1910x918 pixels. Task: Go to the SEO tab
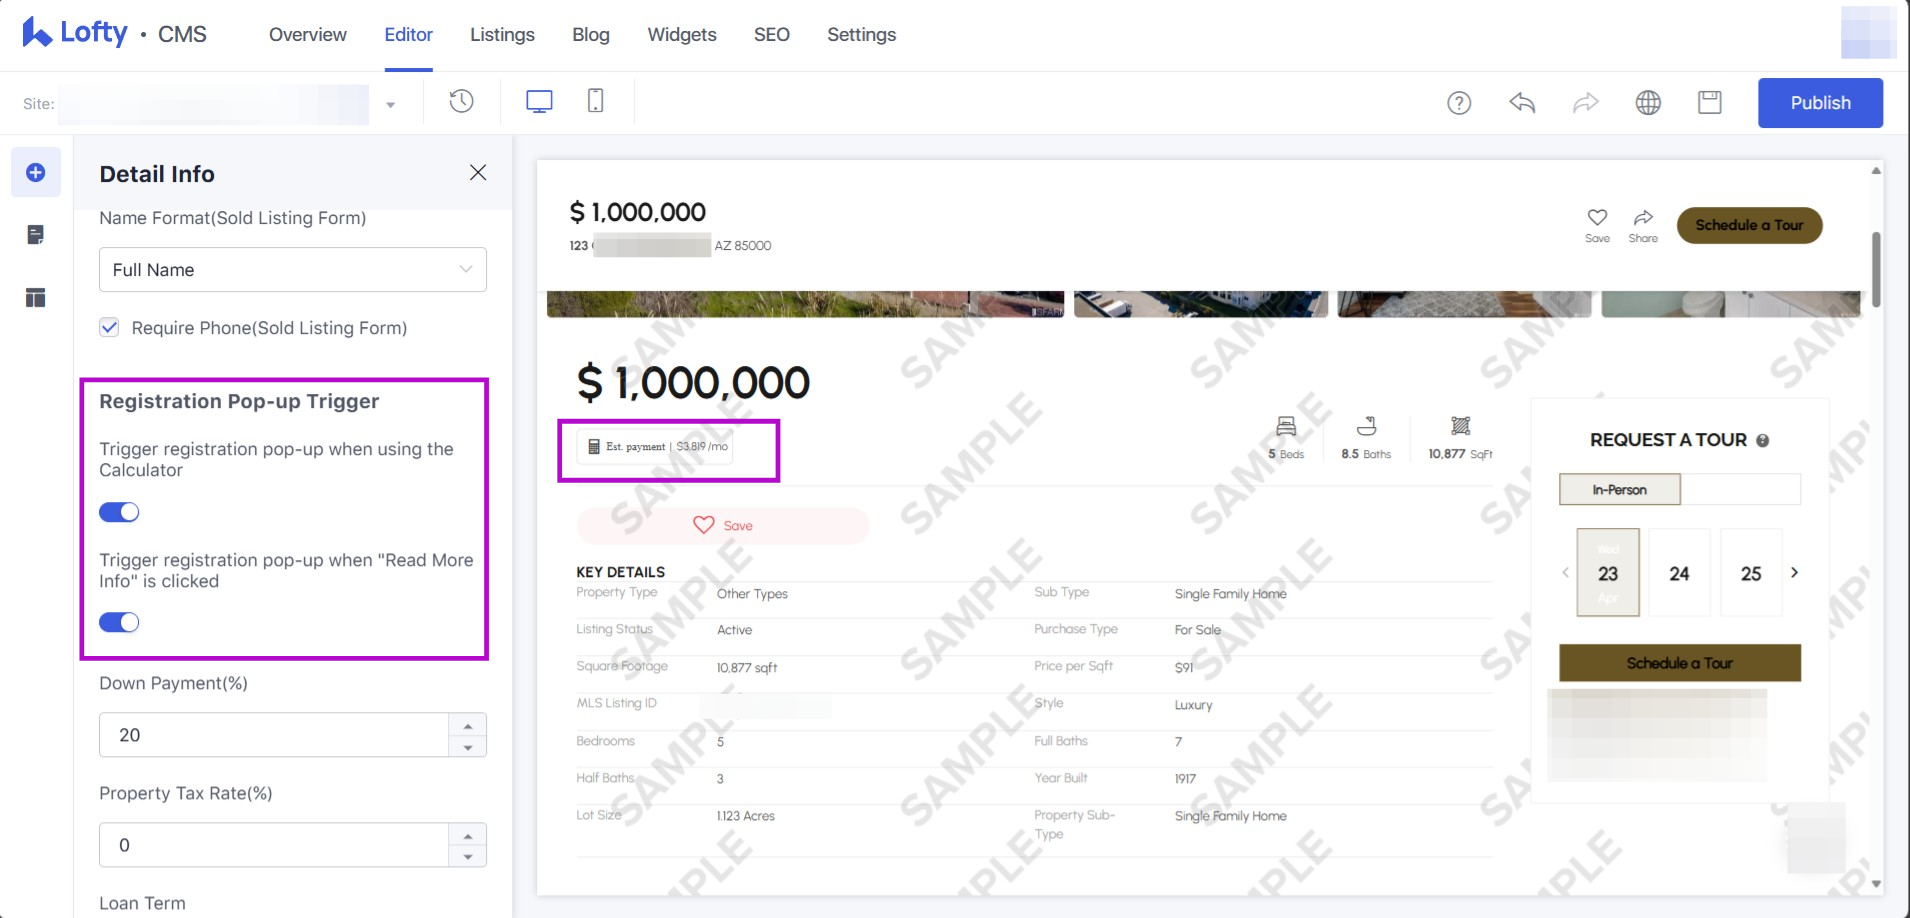pyautogui.click(x=771, y=35)
